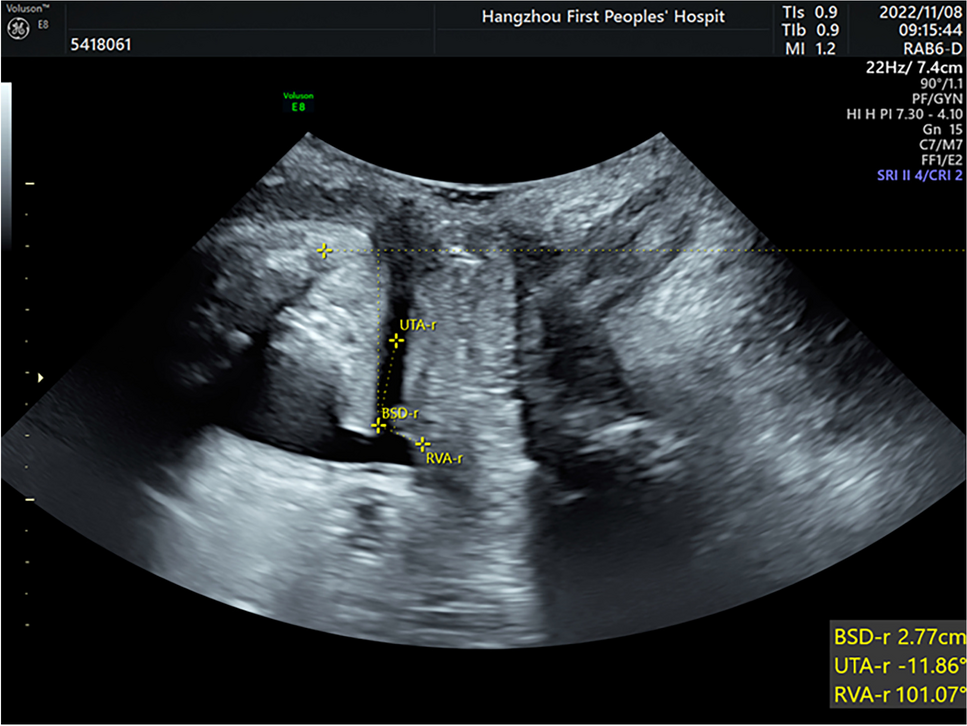Click the SRI II 4/CRI 2 setting
Image resolution: width=967 pixels, height=726 pixels.
[x=914, y=174]
